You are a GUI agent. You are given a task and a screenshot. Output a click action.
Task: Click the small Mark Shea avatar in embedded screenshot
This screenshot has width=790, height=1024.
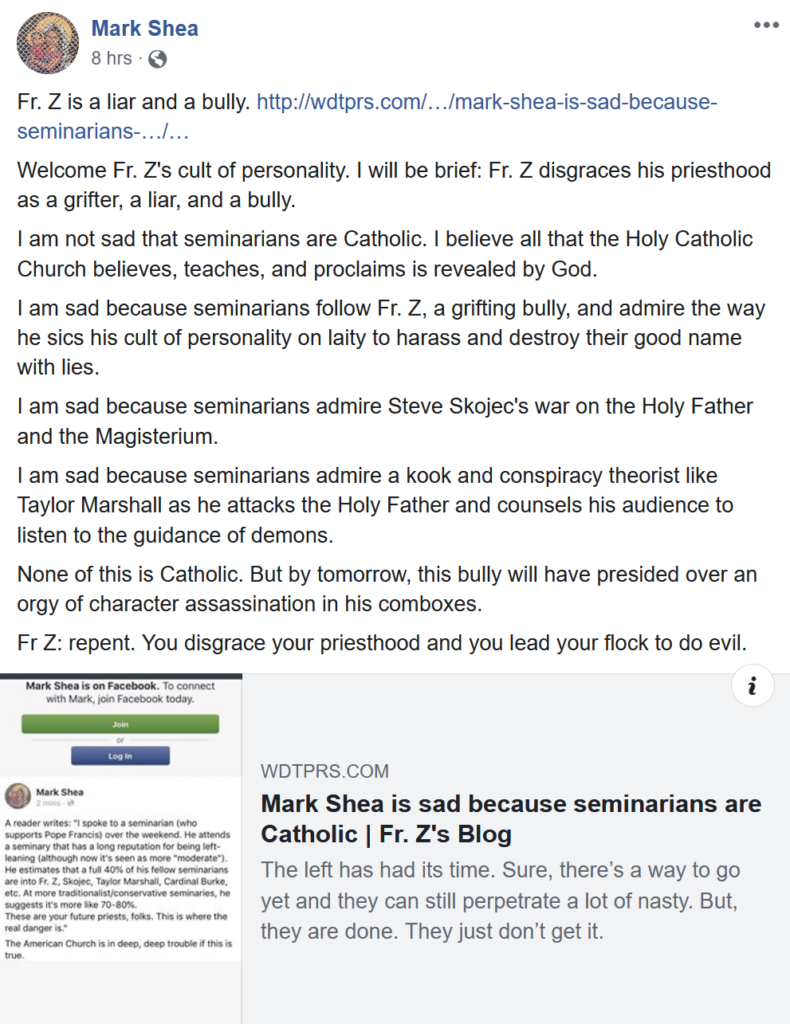pos(19,796)
